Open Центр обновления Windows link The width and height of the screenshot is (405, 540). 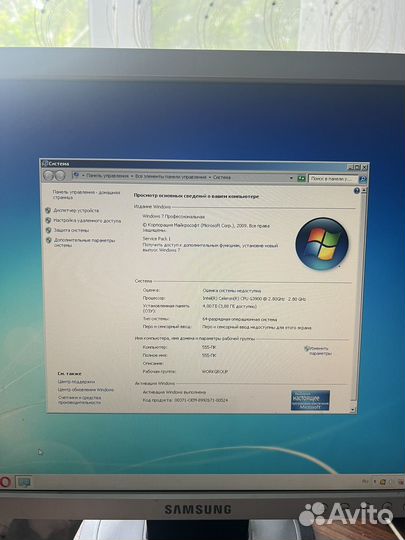coord(86,390)
